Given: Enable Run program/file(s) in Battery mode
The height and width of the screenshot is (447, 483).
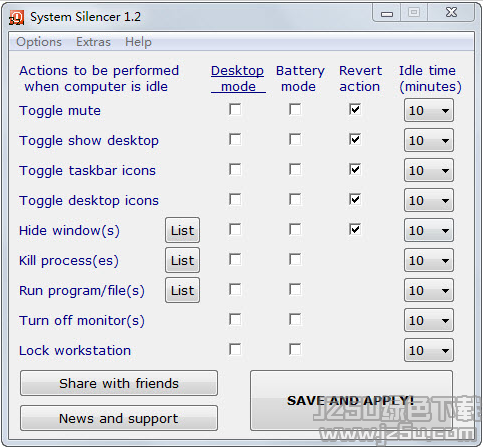Looking at the screenshot, I should pyautogui.click(x=295, y=289).
